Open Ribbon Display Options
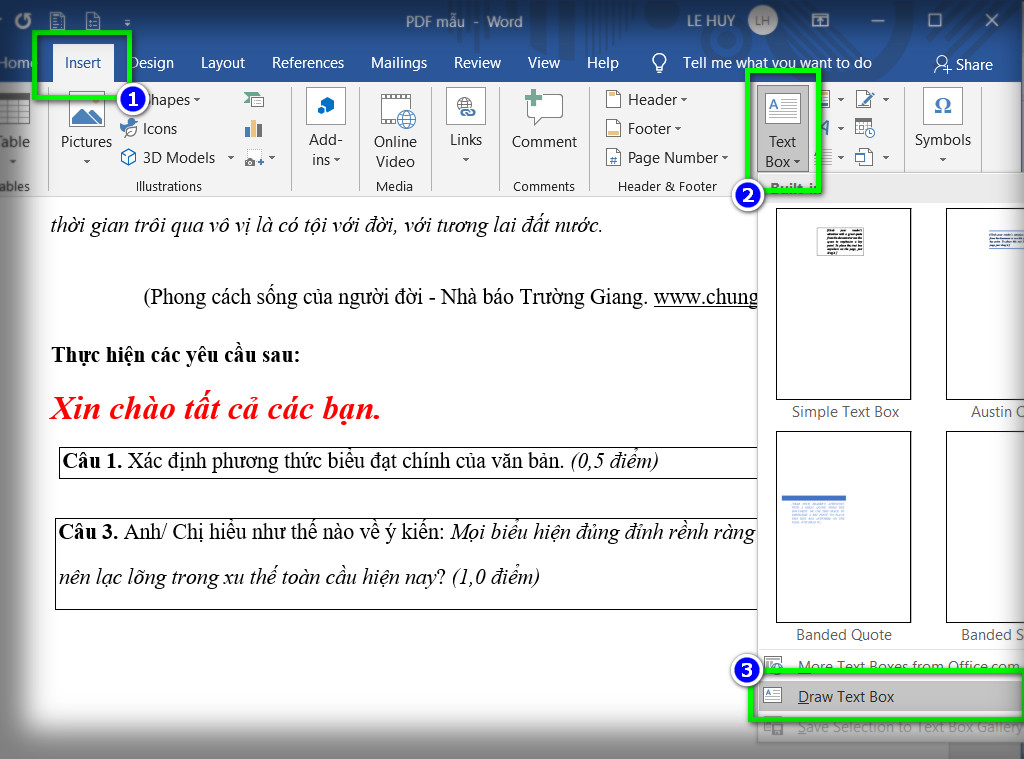 click(x=820, y=21)
